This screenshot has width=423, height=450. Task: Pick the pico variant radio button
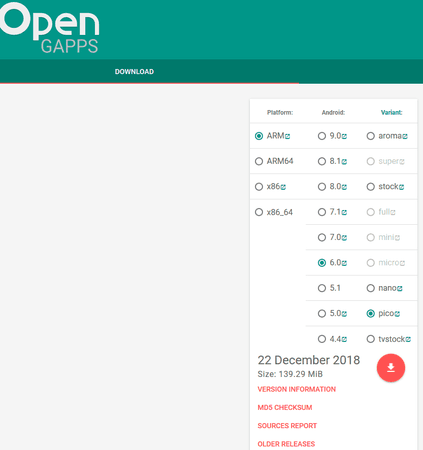(370, 313)
